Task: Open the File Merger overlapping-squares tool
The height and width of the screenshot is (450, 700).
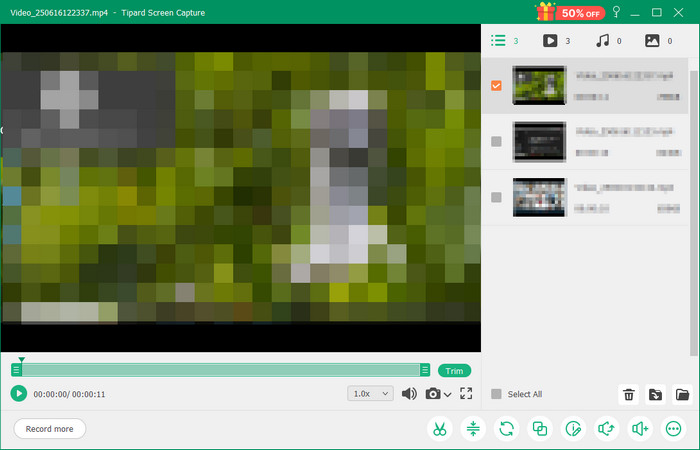Action: 540,429
